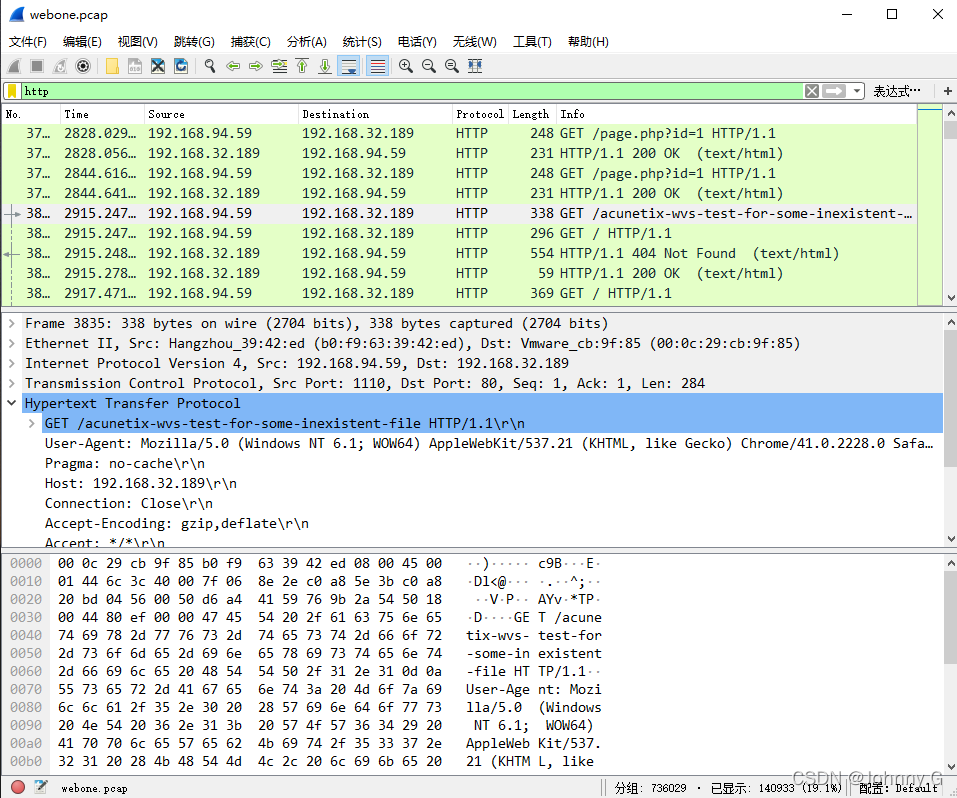957x798 pixels.
Task: Open the 无线(W) menu
Action: [x=475, y=42]
